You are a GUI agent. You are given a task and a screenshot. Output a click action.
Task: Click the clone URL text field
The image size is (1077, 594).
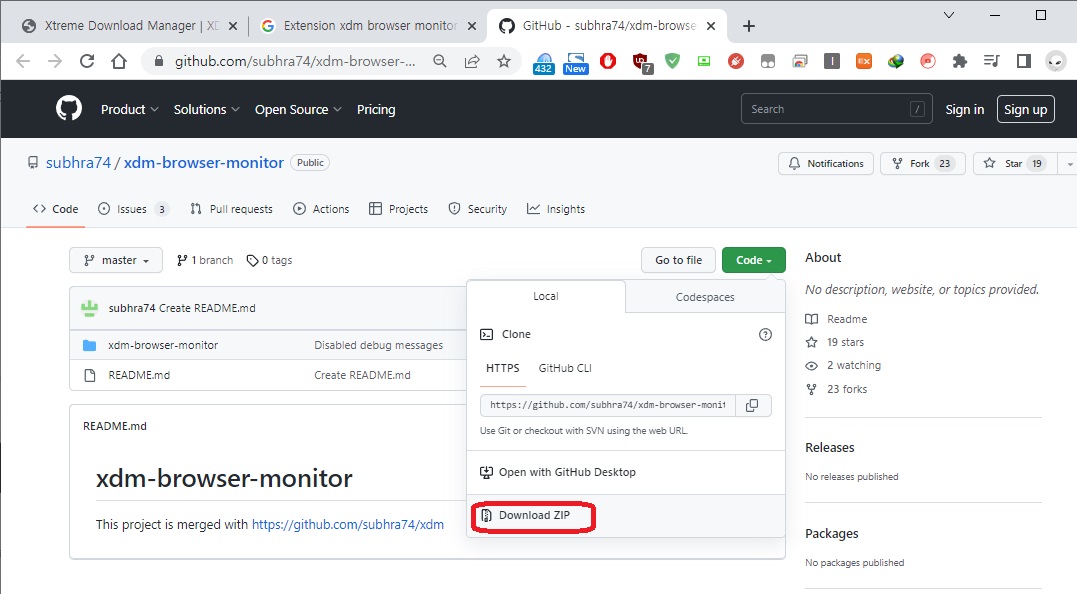pyautogui.click(x=608, y=405)
